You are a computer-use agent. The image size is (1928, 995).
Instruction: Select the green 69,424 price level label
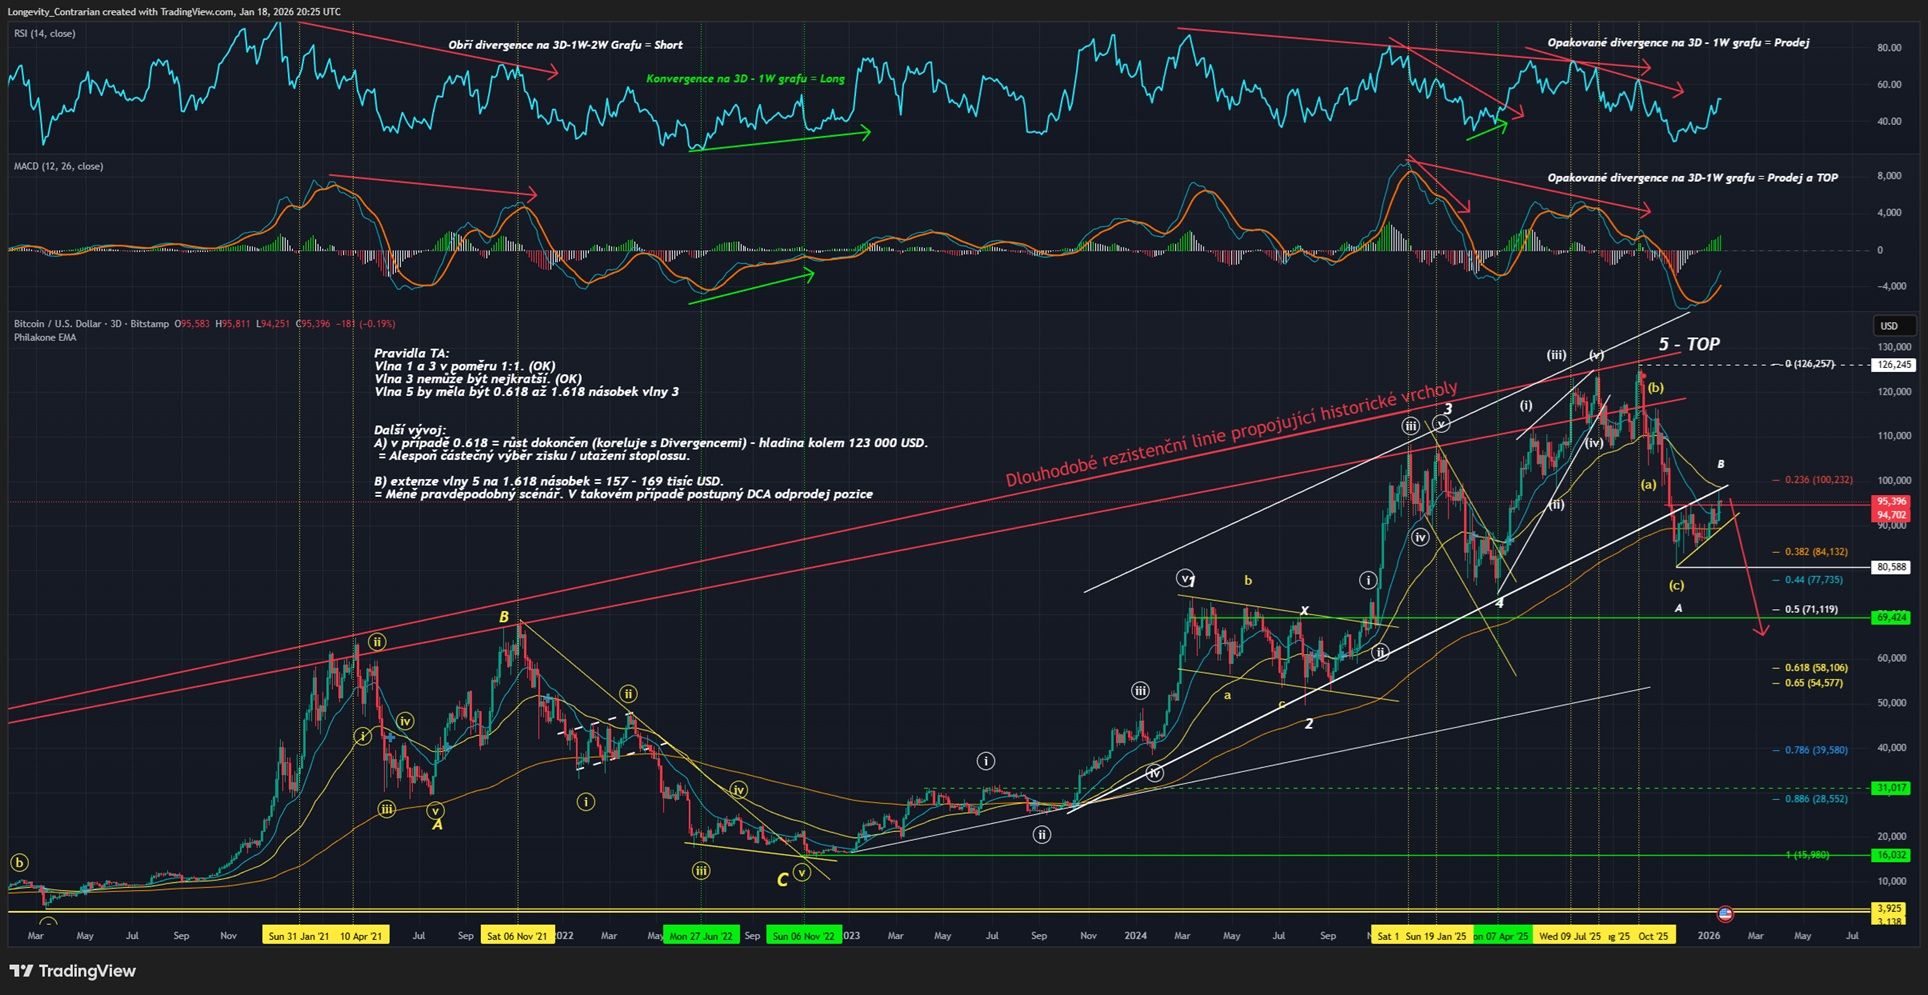coord(1891,618)
